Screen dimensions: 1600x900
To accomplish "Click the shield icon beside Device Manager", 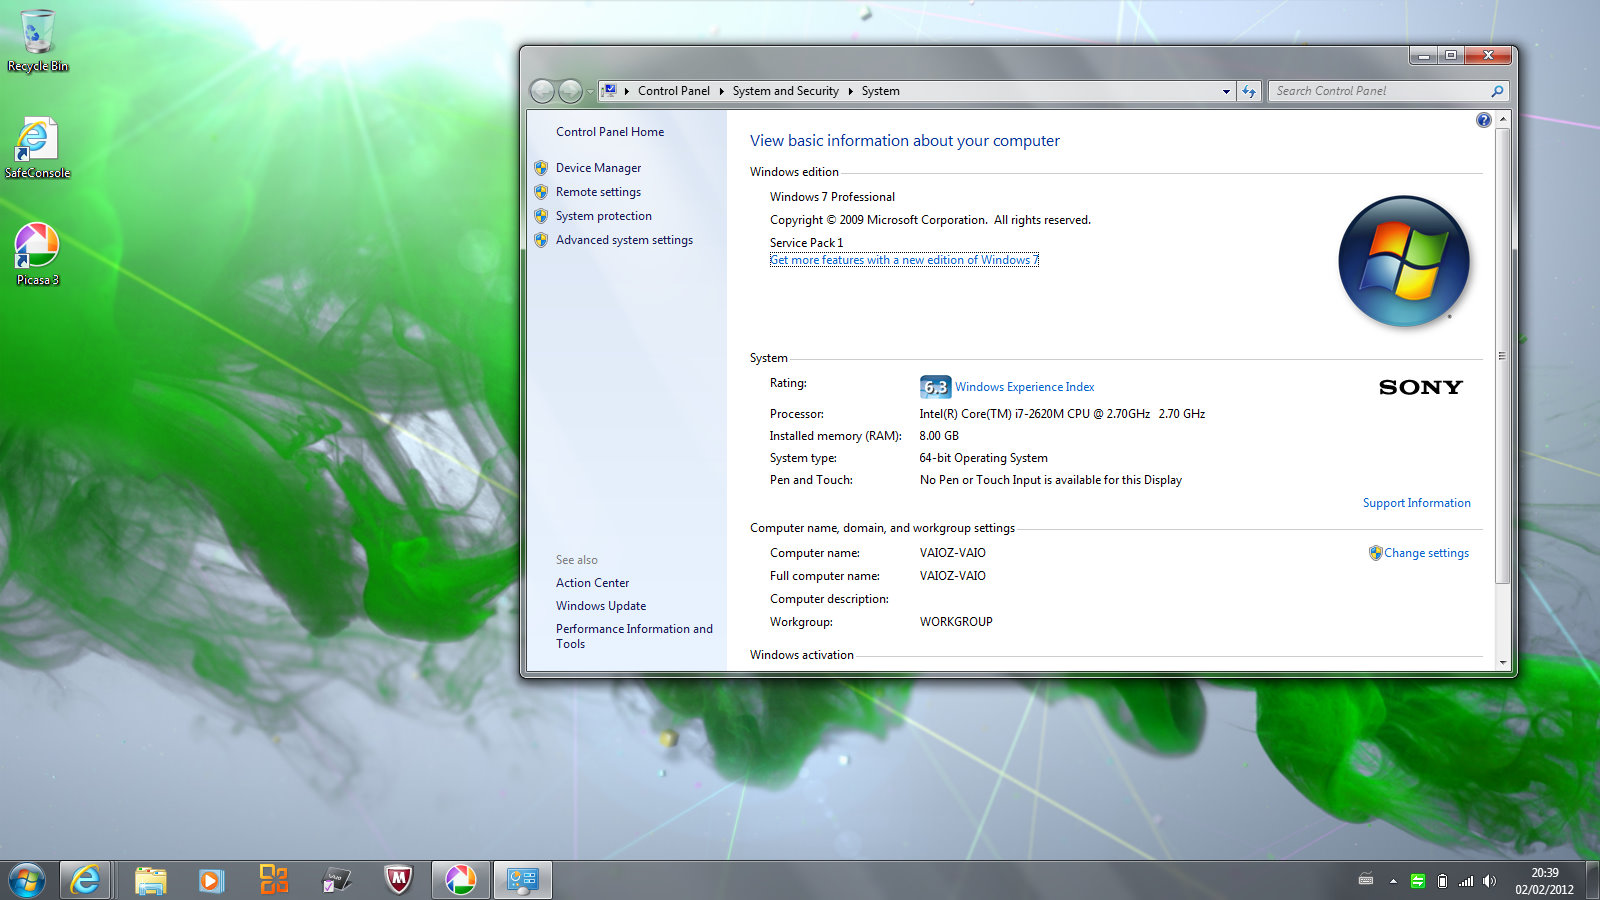I will pyautogui.click(x=541, y=168).
